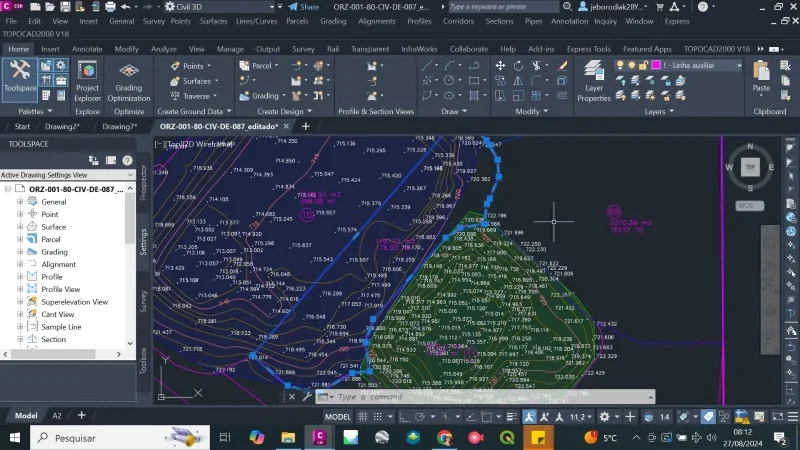
Task: Toggle MODEL space button in status bar
Action: [338, 417]
